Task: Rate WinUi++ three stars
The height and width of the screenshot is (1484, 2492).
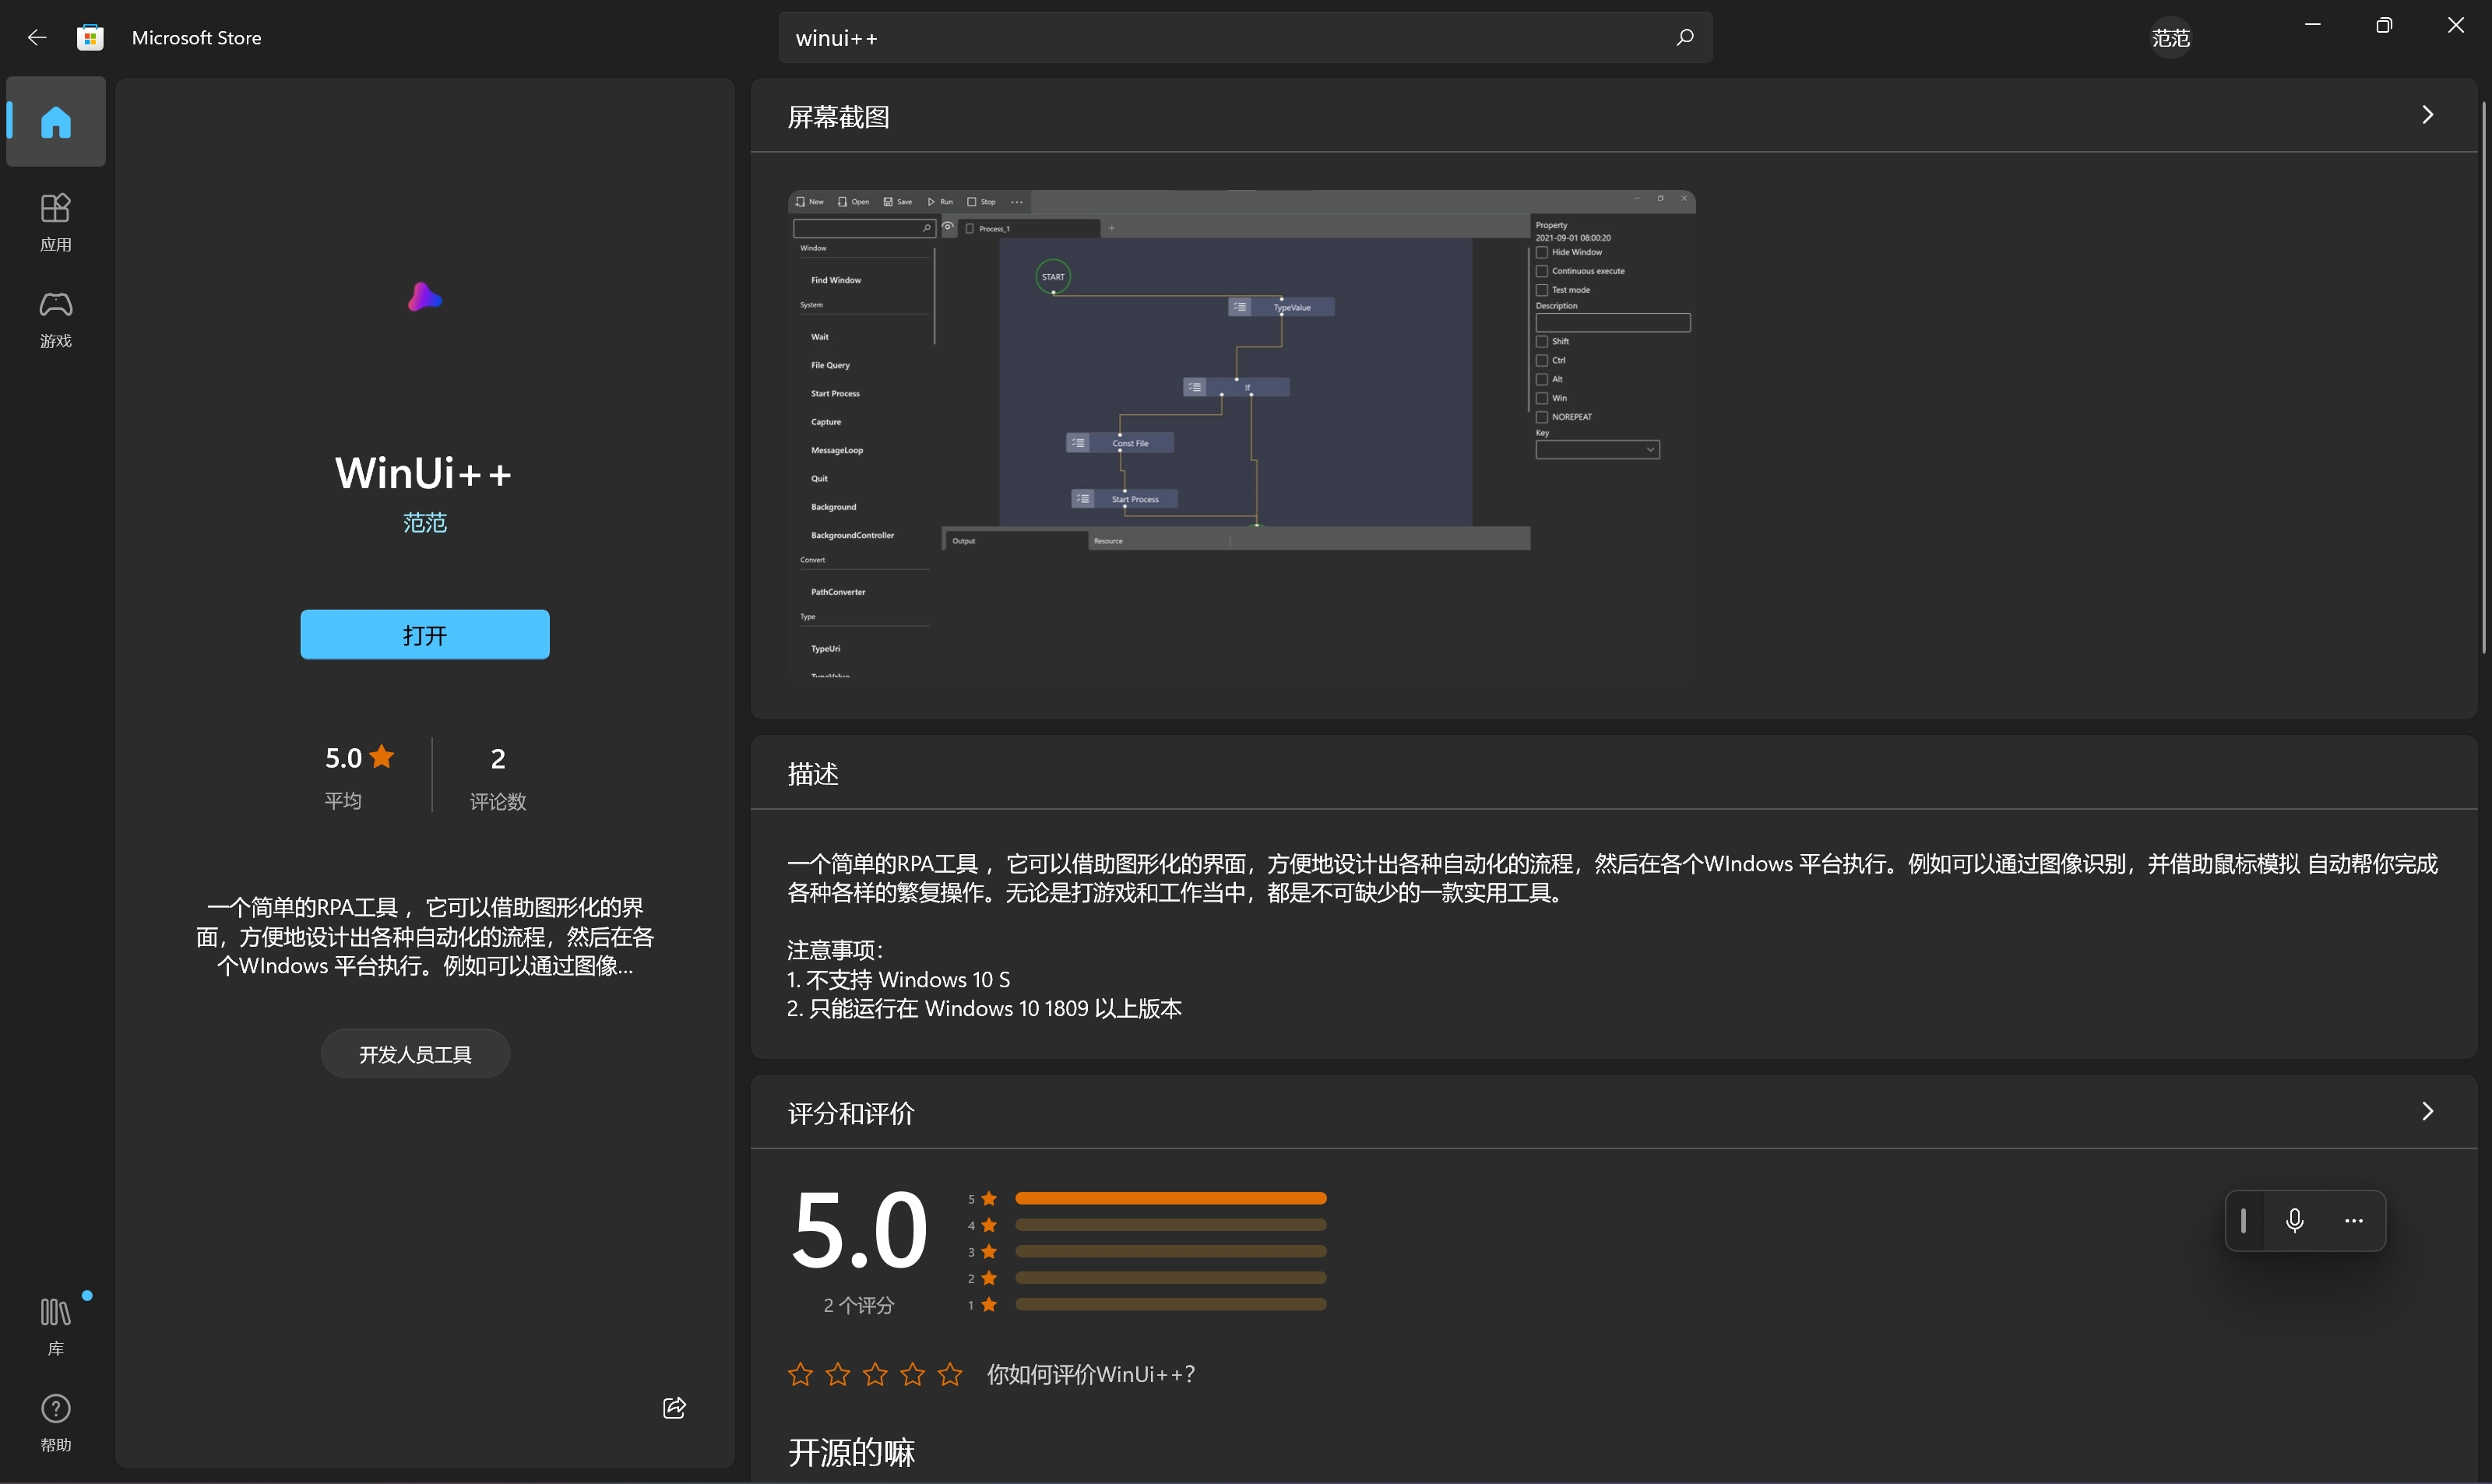Action: pyautogui.click(x=874, y=1374)
